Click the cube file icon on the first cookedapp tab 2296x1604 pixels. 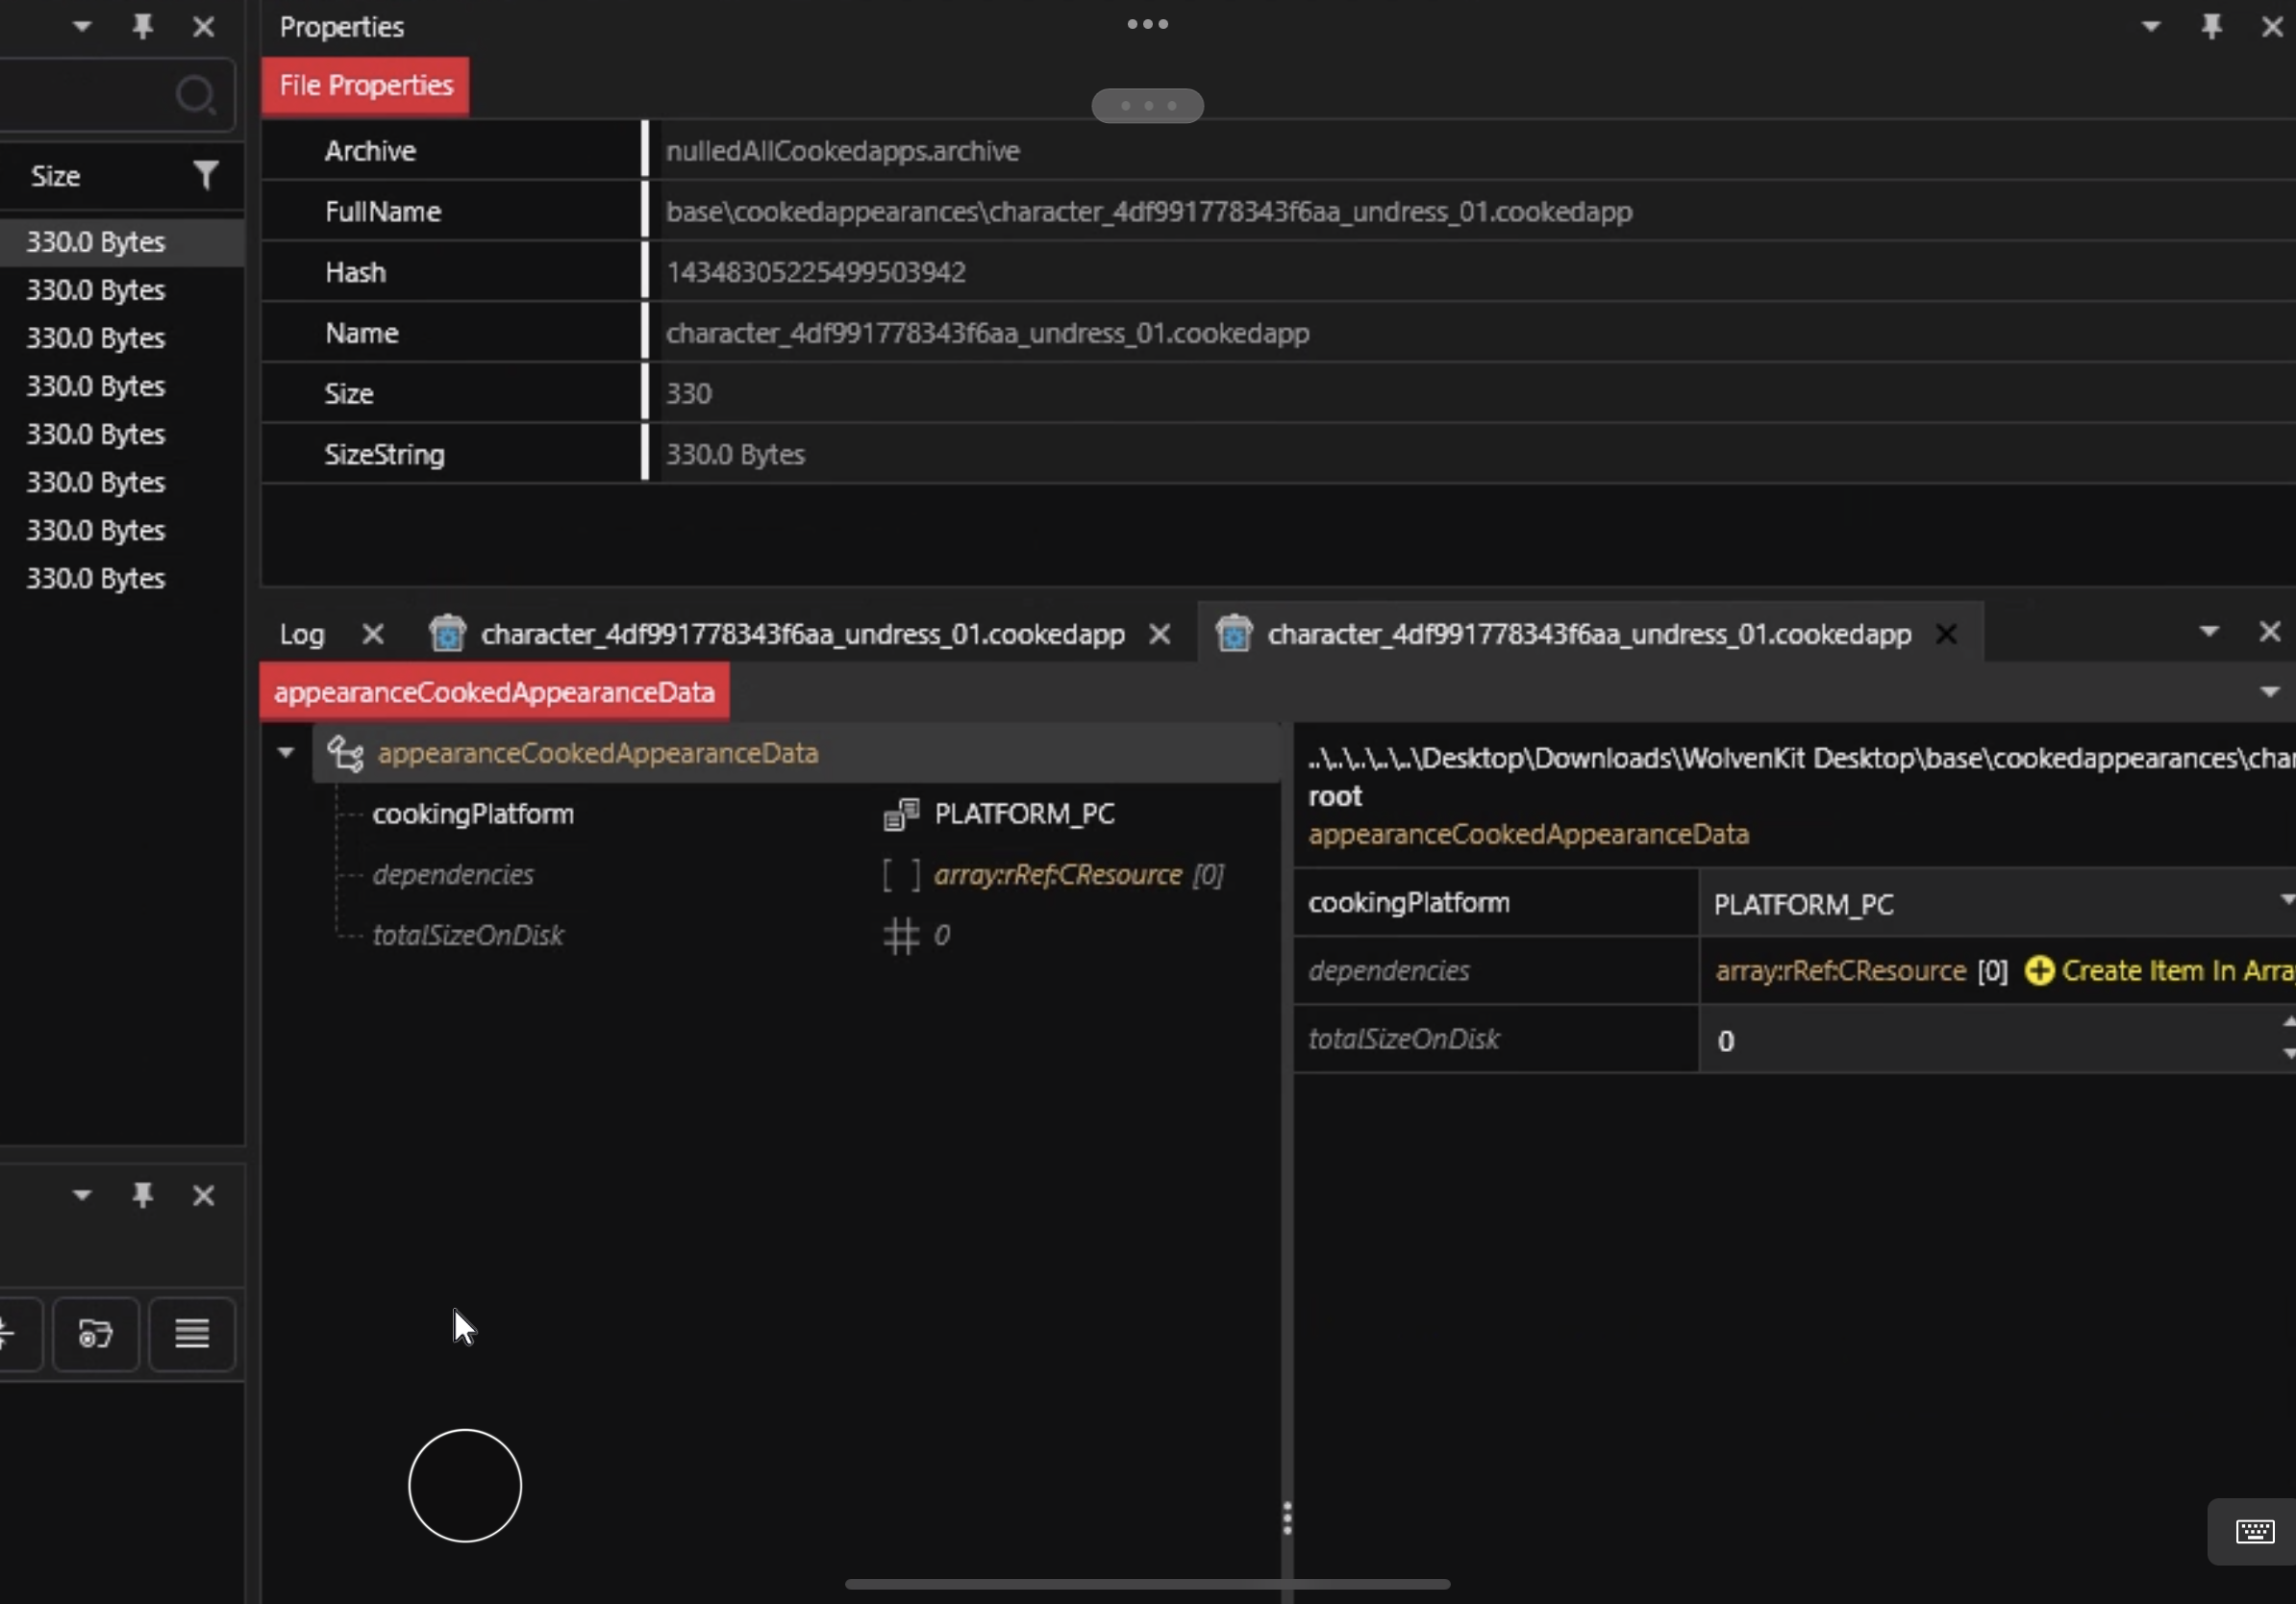click(x=447, y=633)
